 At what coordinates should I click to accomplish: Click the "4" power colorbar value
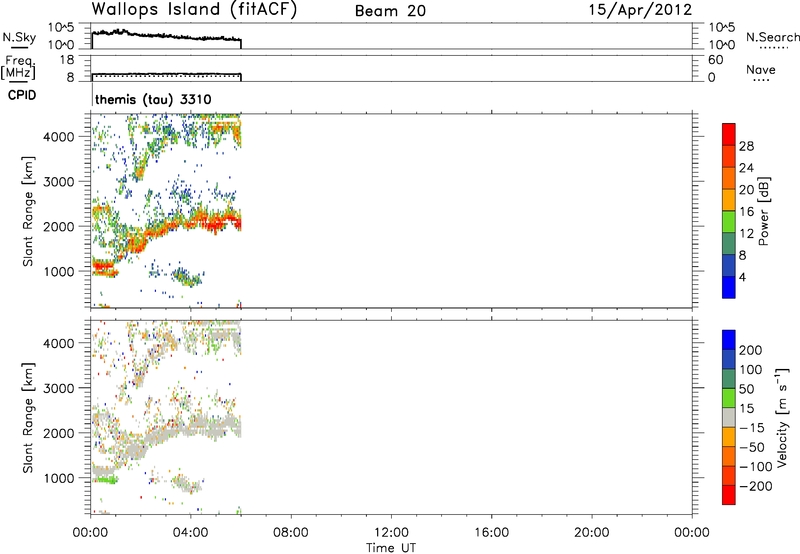point(742,277)
